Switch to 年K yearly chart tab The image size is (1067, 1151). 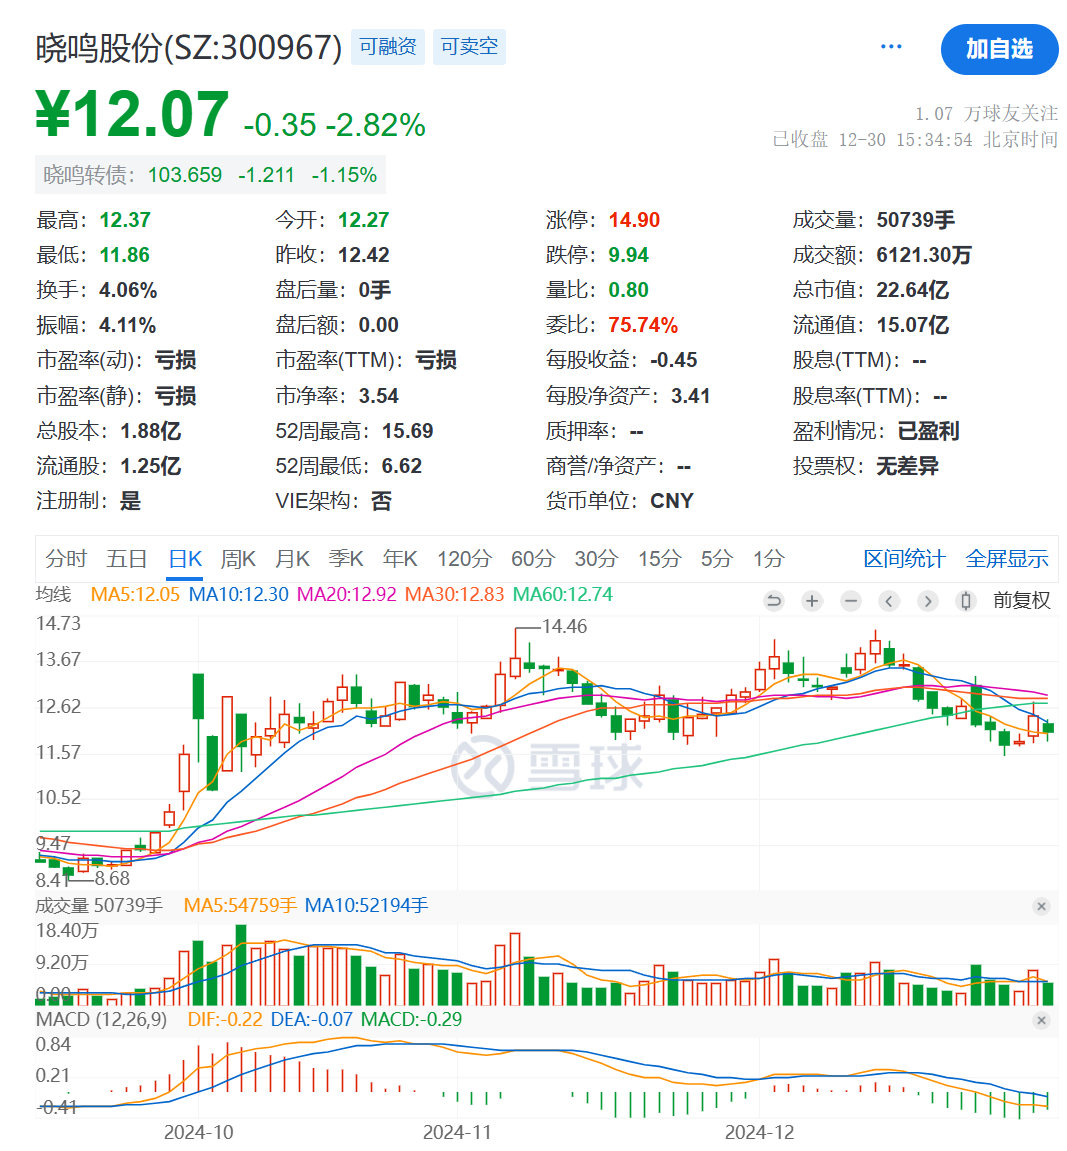tap(400, 559)
